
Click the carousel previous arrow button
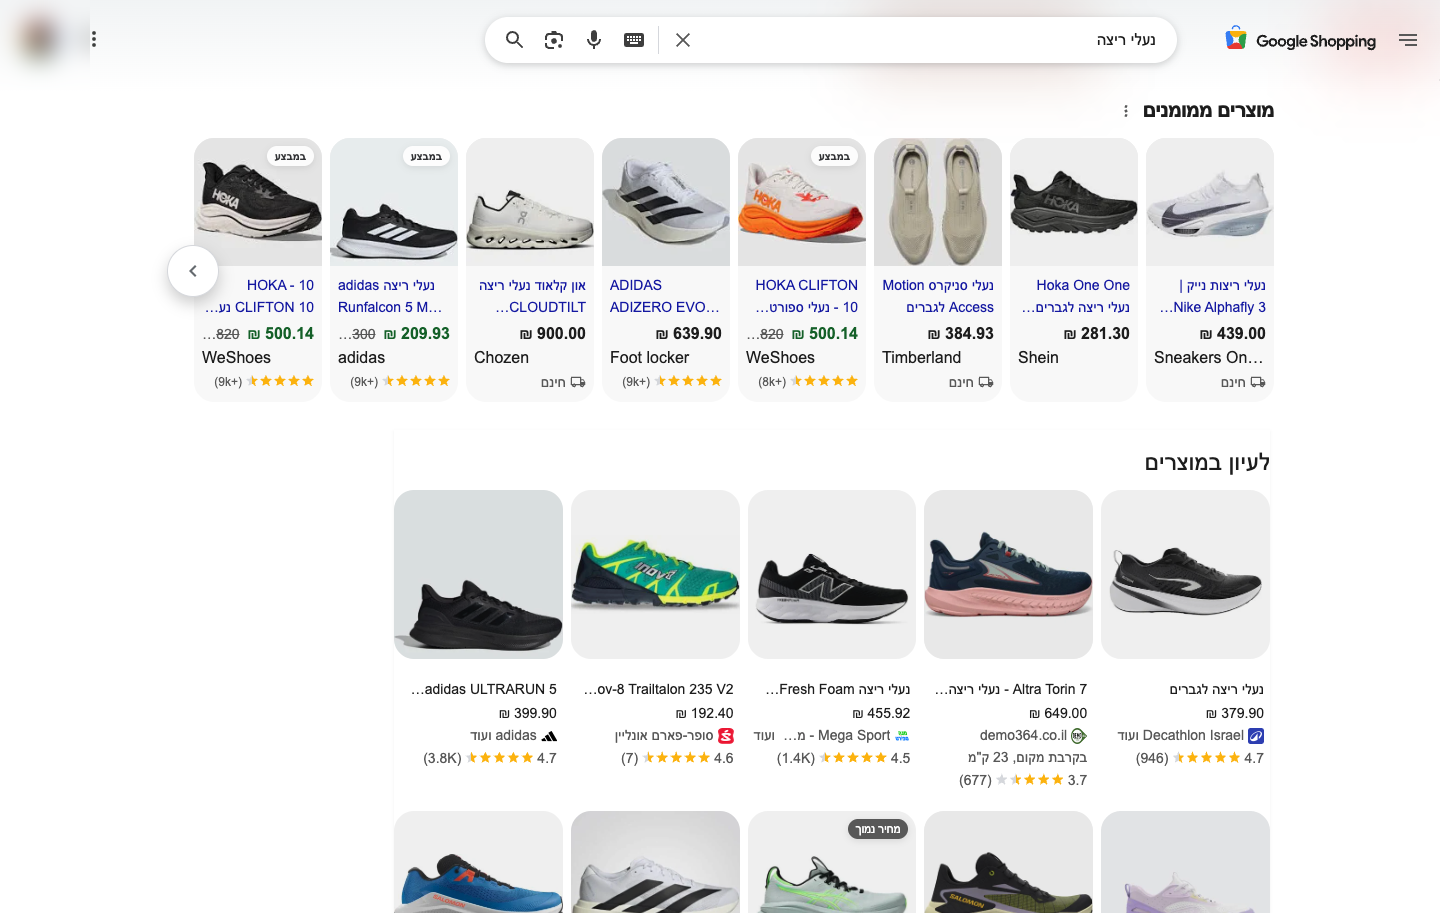193,271
